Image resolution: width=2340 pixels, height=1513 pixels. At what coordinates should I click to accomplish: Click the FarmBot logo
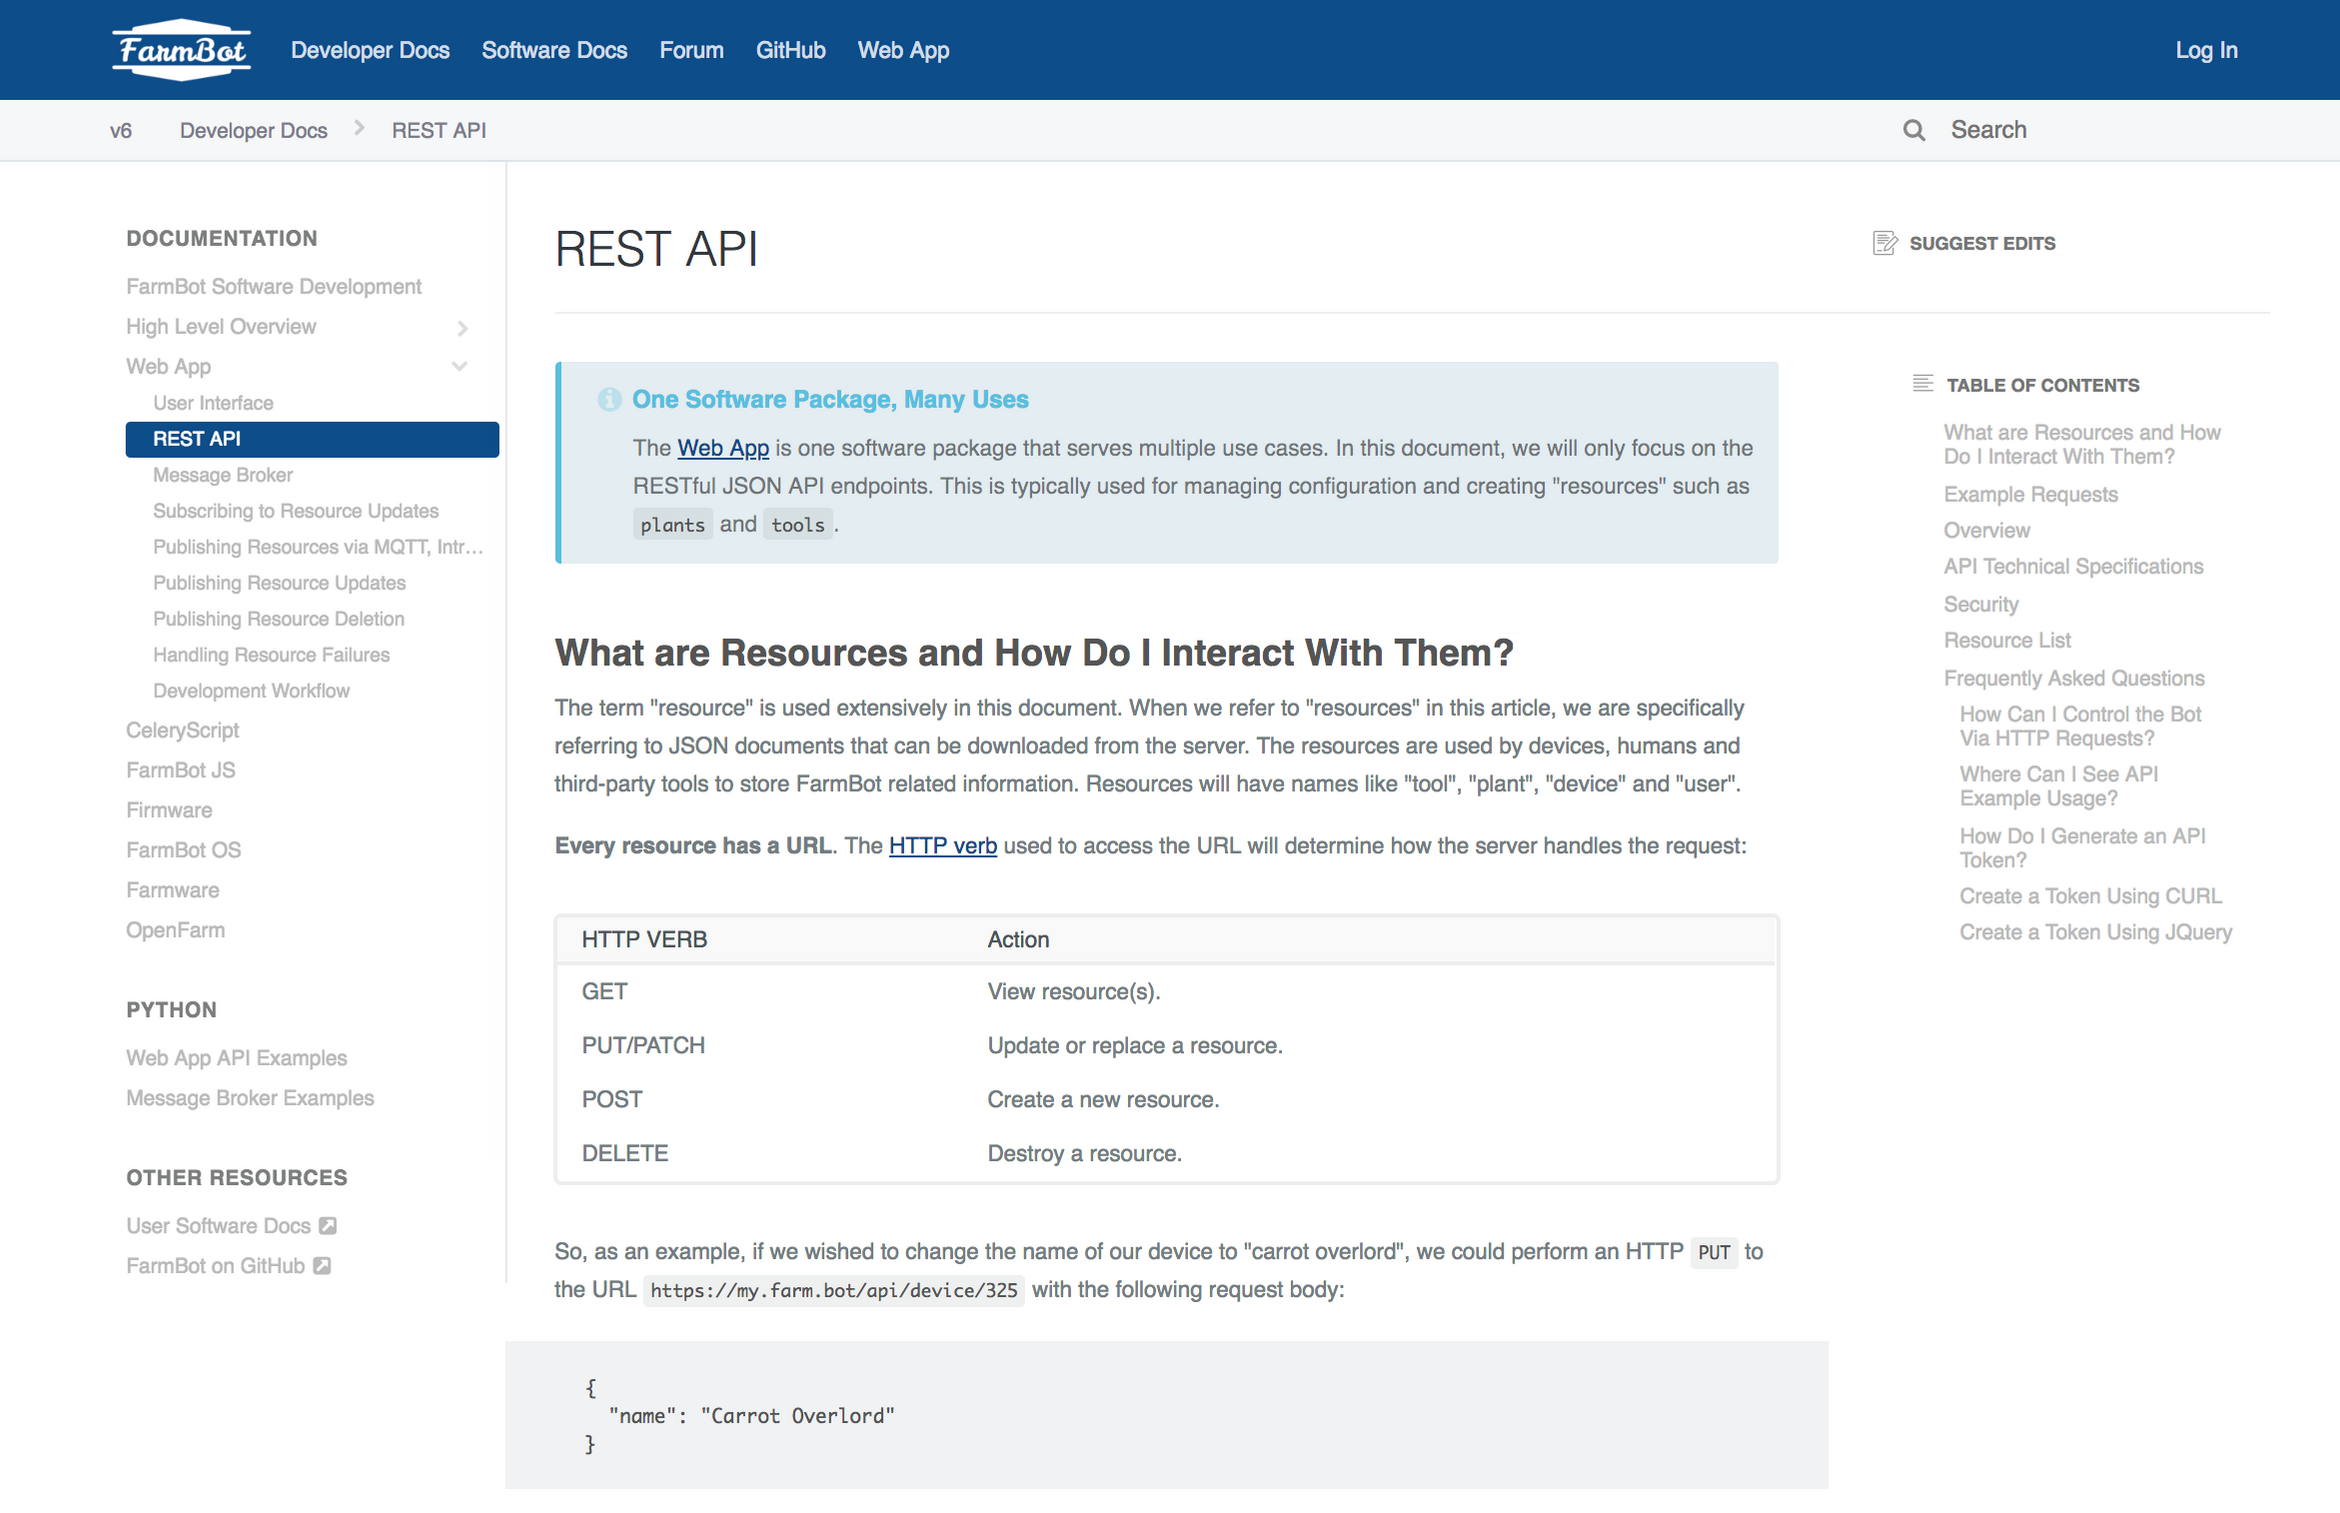(x=181, y=49)
